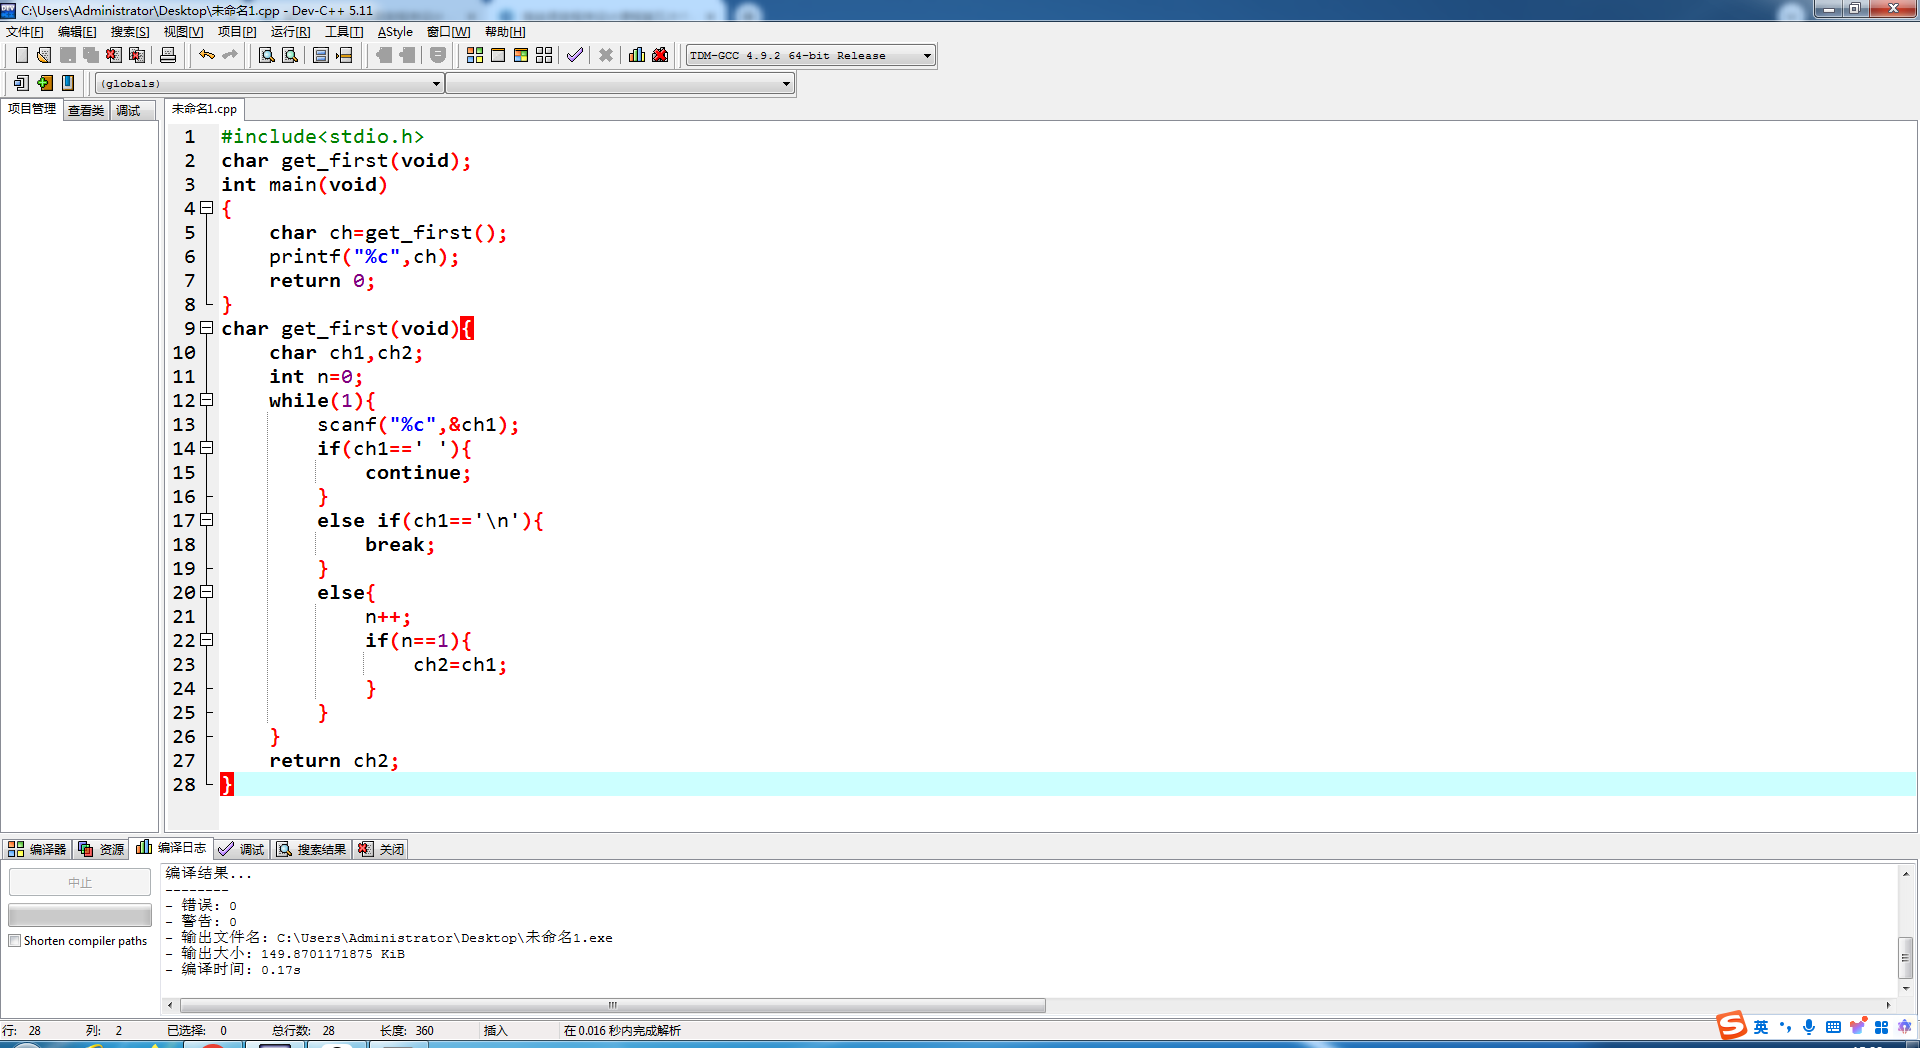Image resolution: width=1920 pixels, height=1048 pixels.
Task: Click the Stop execution X icon
Action: pos(606,55)
